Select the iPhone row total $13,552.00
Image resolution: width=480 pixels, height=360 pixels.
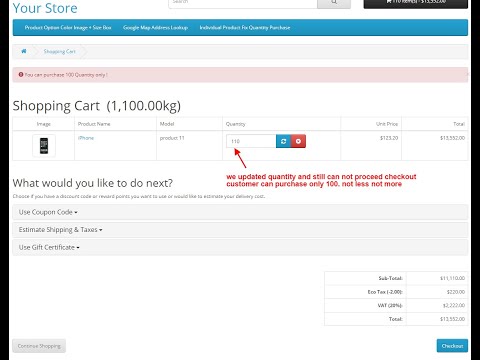pos(452,138)
